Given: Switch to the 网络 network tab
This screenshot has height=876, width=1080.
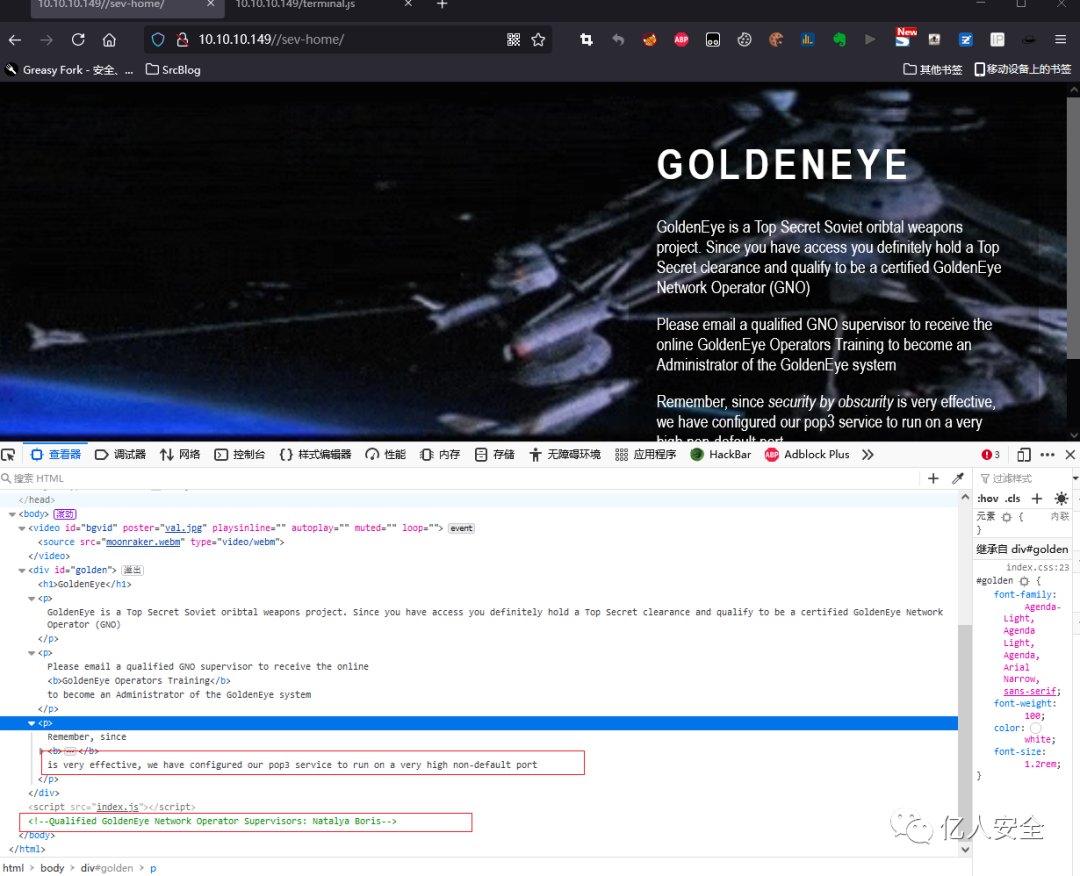Looking at the screenshot, I should (180, 455).
